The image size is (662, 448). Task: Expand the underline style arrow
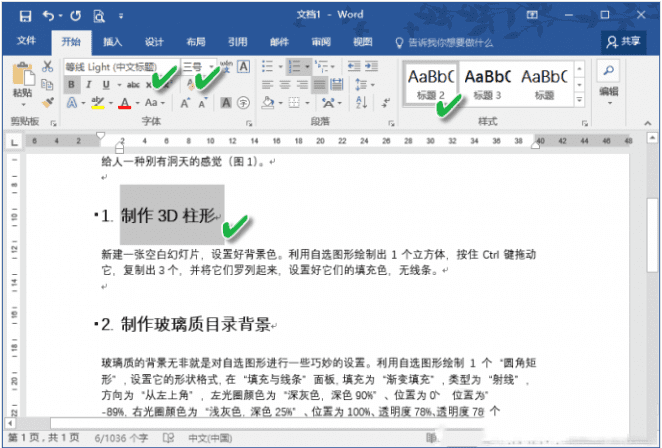(119, 85)
